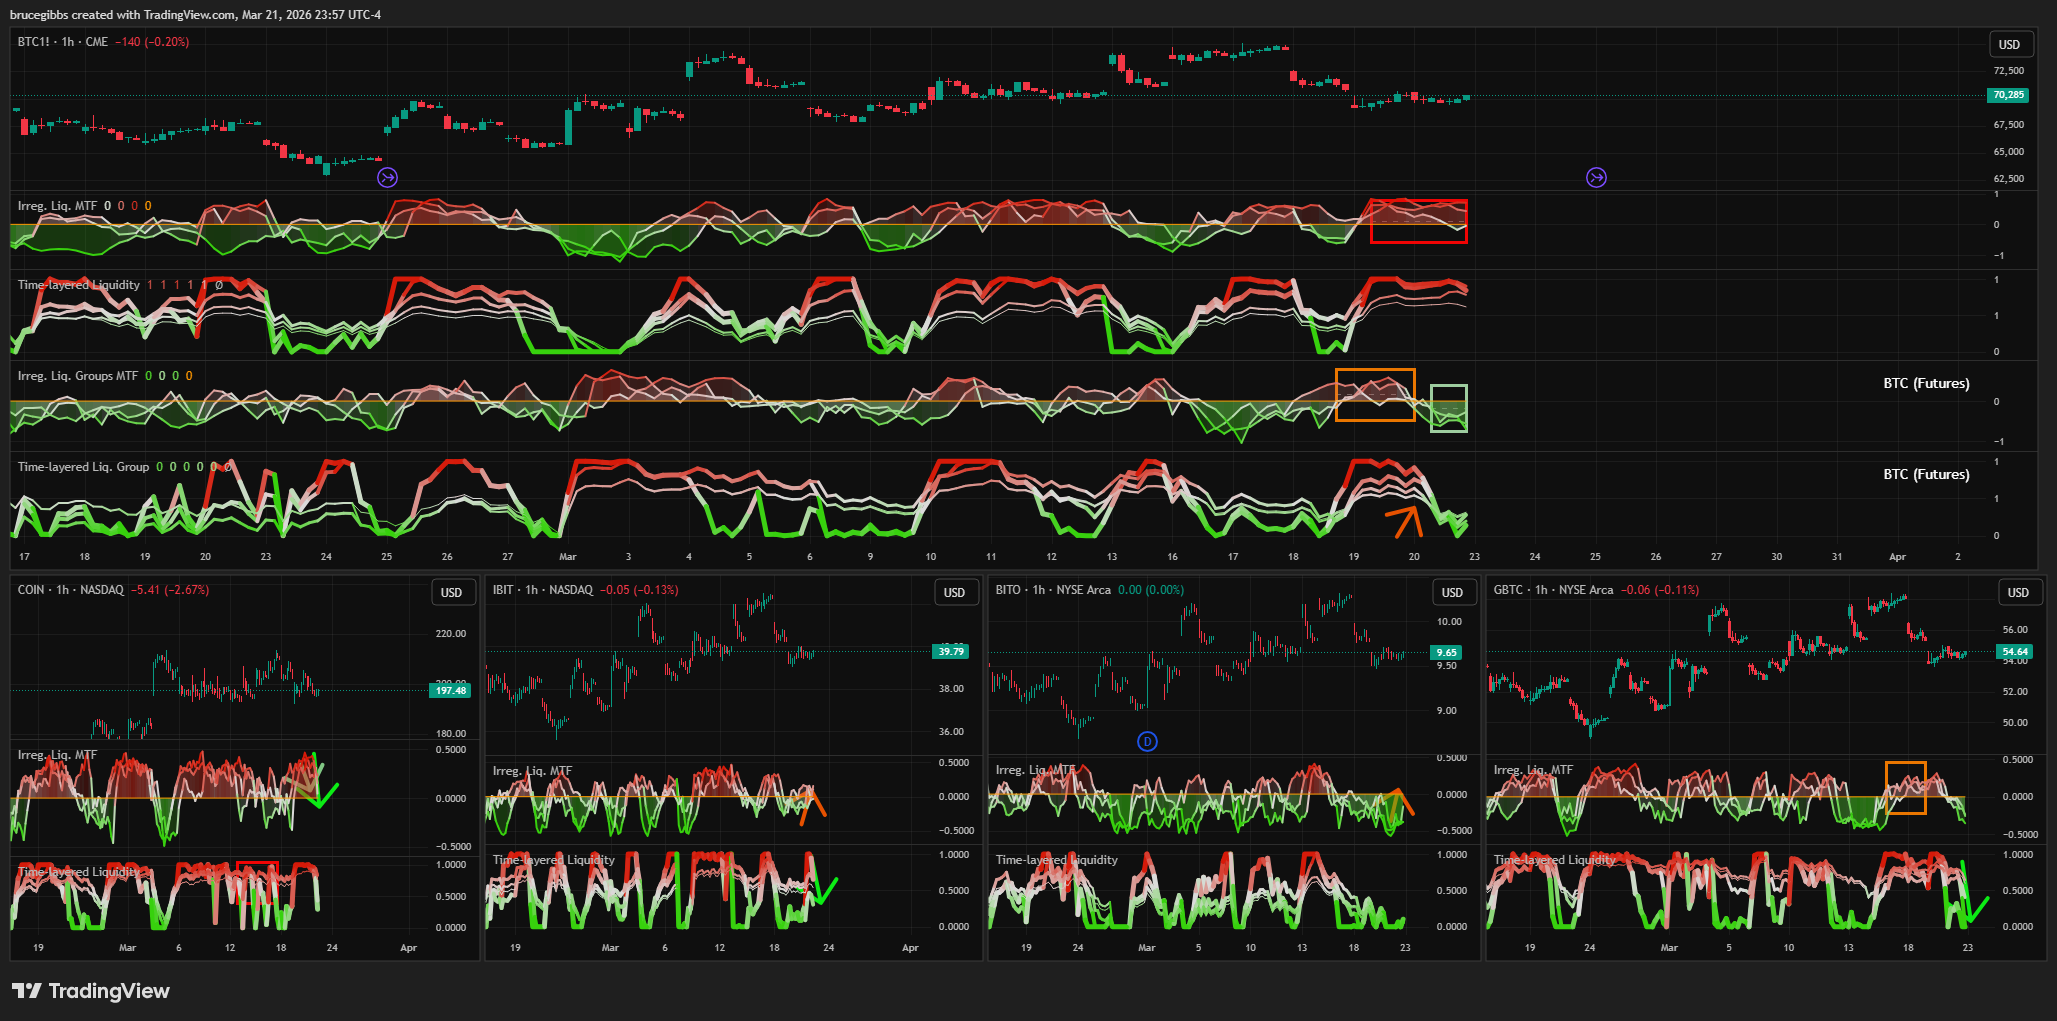Click the blue D dividend marker on BITO

point(1147,741)
